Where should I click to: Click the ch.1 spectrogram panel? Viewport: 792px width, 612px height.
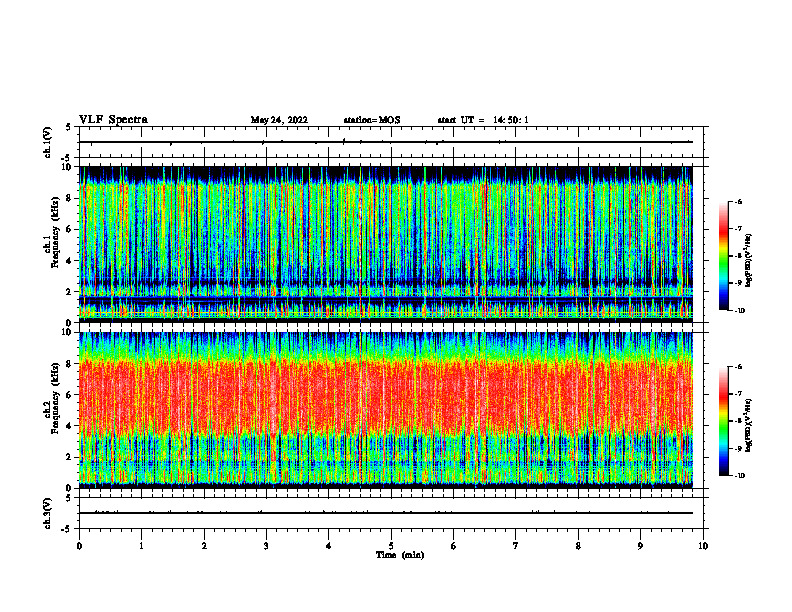[385, 244]
